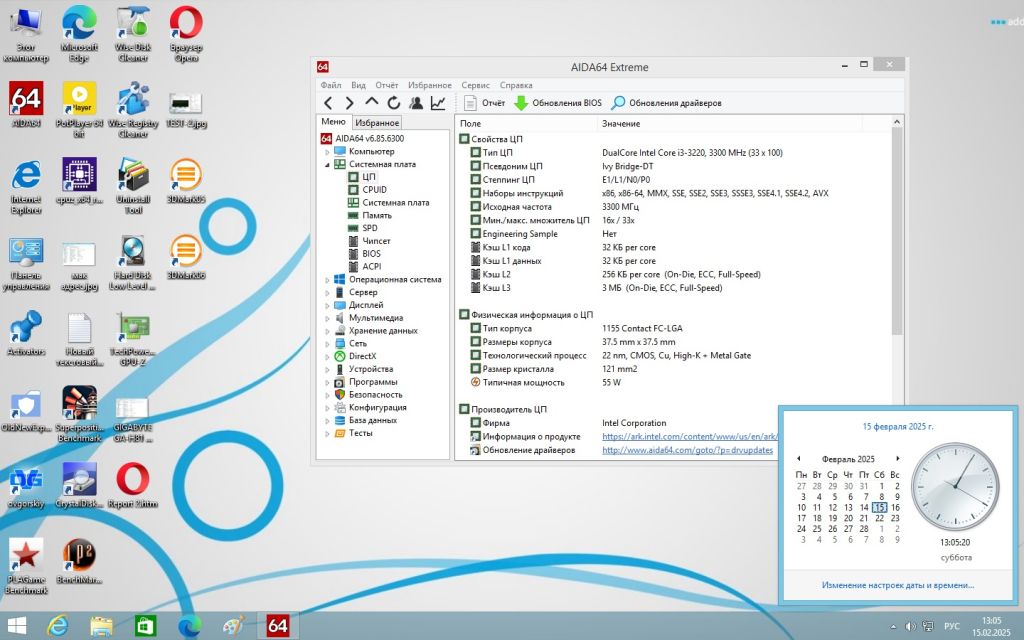Select 22 in the February calendar
Image resolution: width=1024 pixels, height=640 pixels.
[x=880, y=518]
